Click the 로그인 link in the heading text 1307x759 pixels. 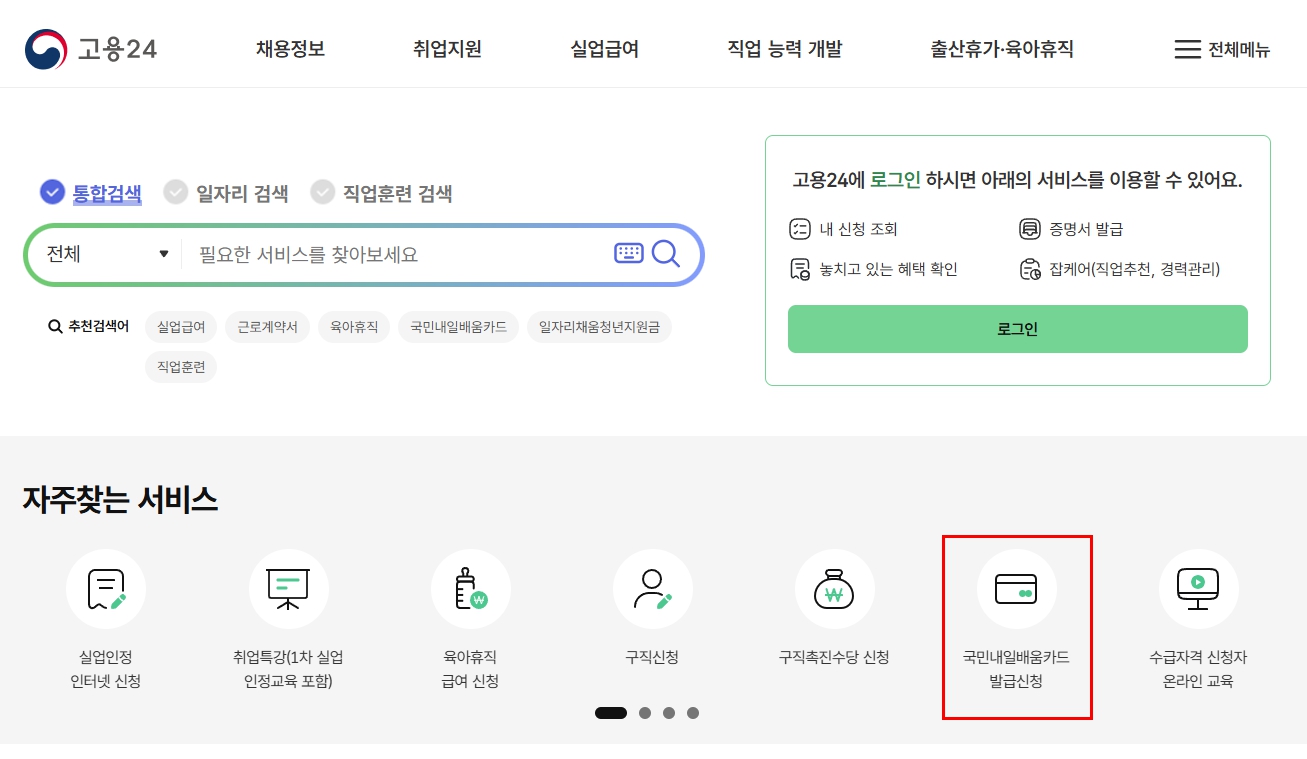coord(895,180)
